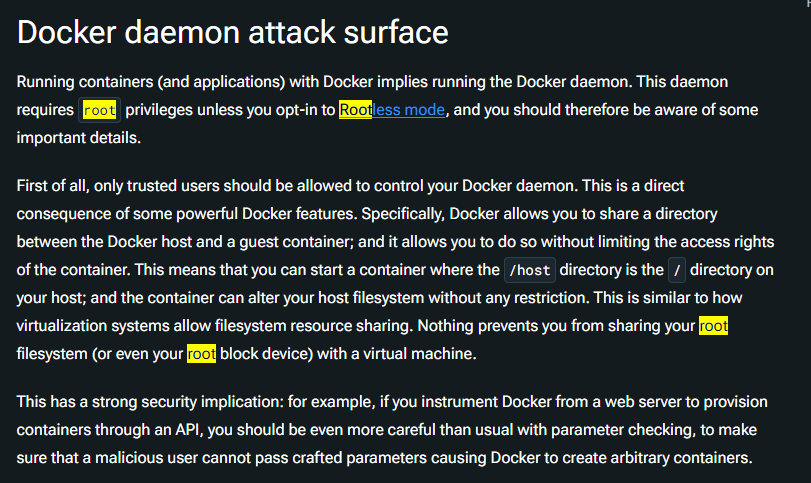Click 'Running containers' at paragraph start
811x483 pixels.
85,82
